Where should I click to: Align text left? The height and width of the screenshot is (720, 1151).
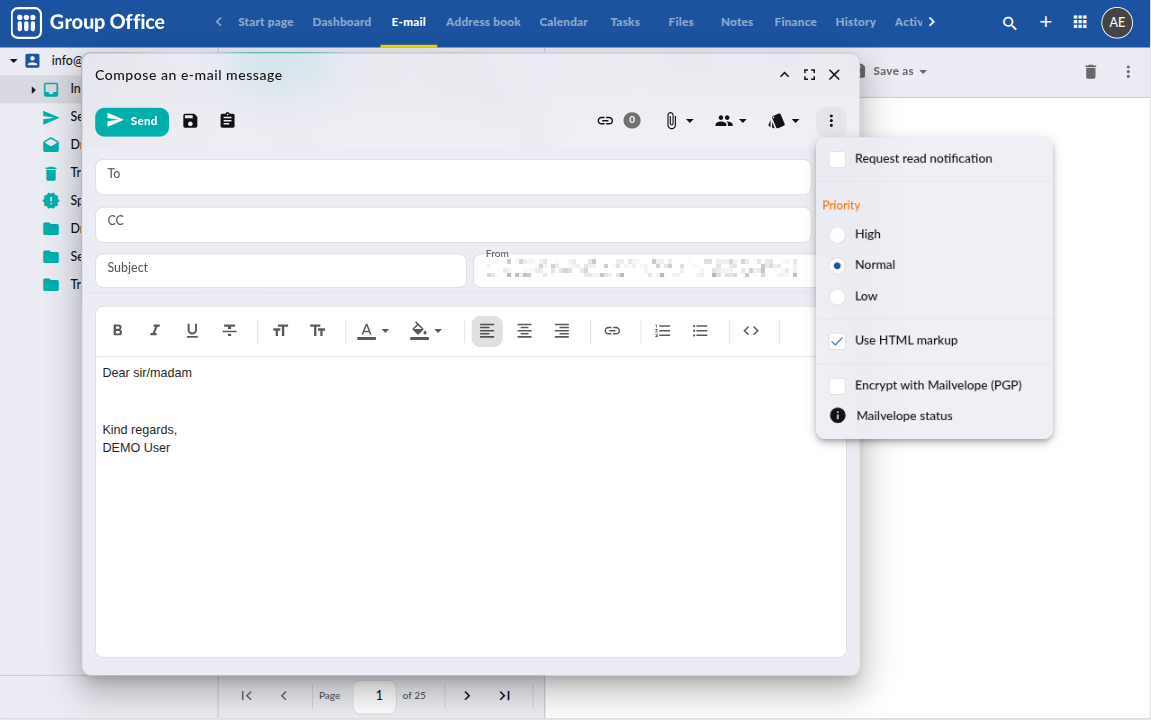click(x=487, y=332)
